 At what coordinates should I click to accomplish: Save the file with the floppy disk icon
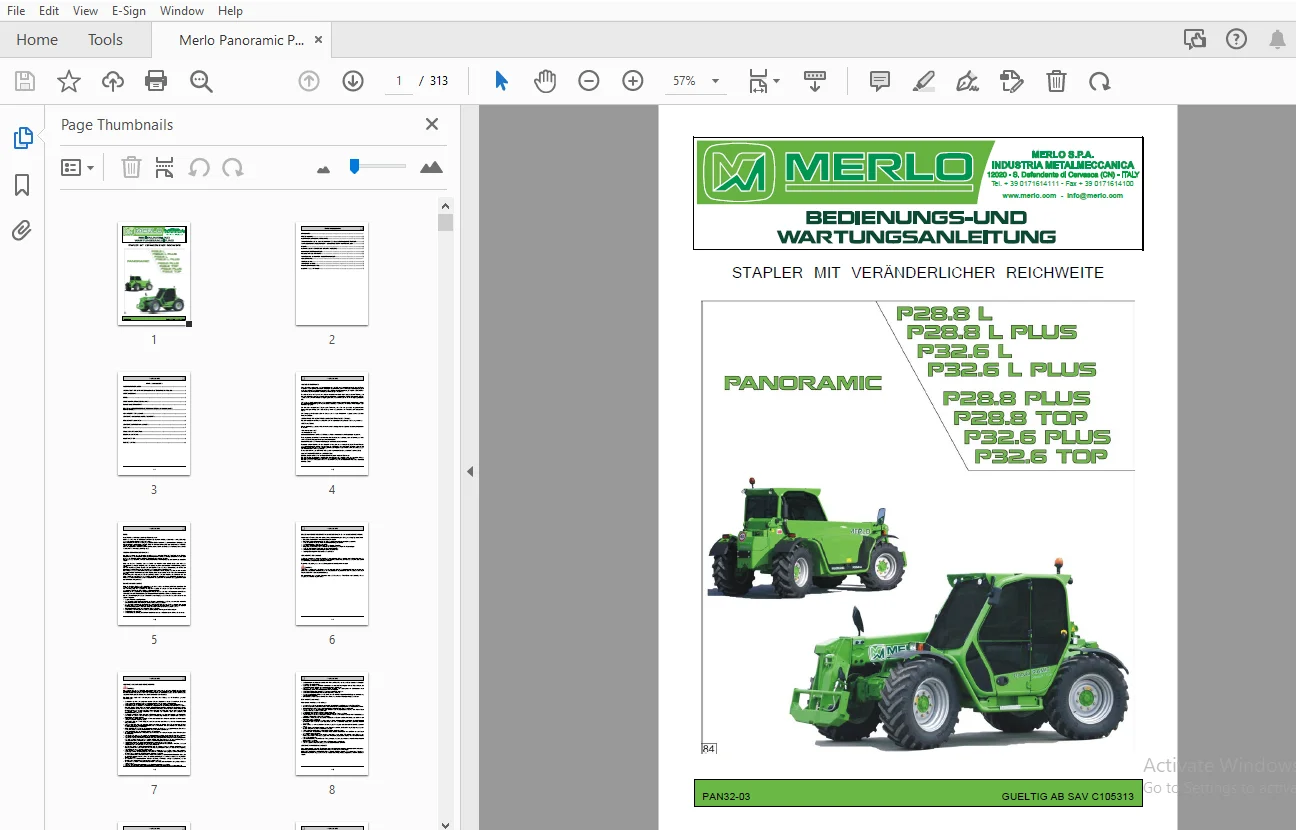click(25, 81)
